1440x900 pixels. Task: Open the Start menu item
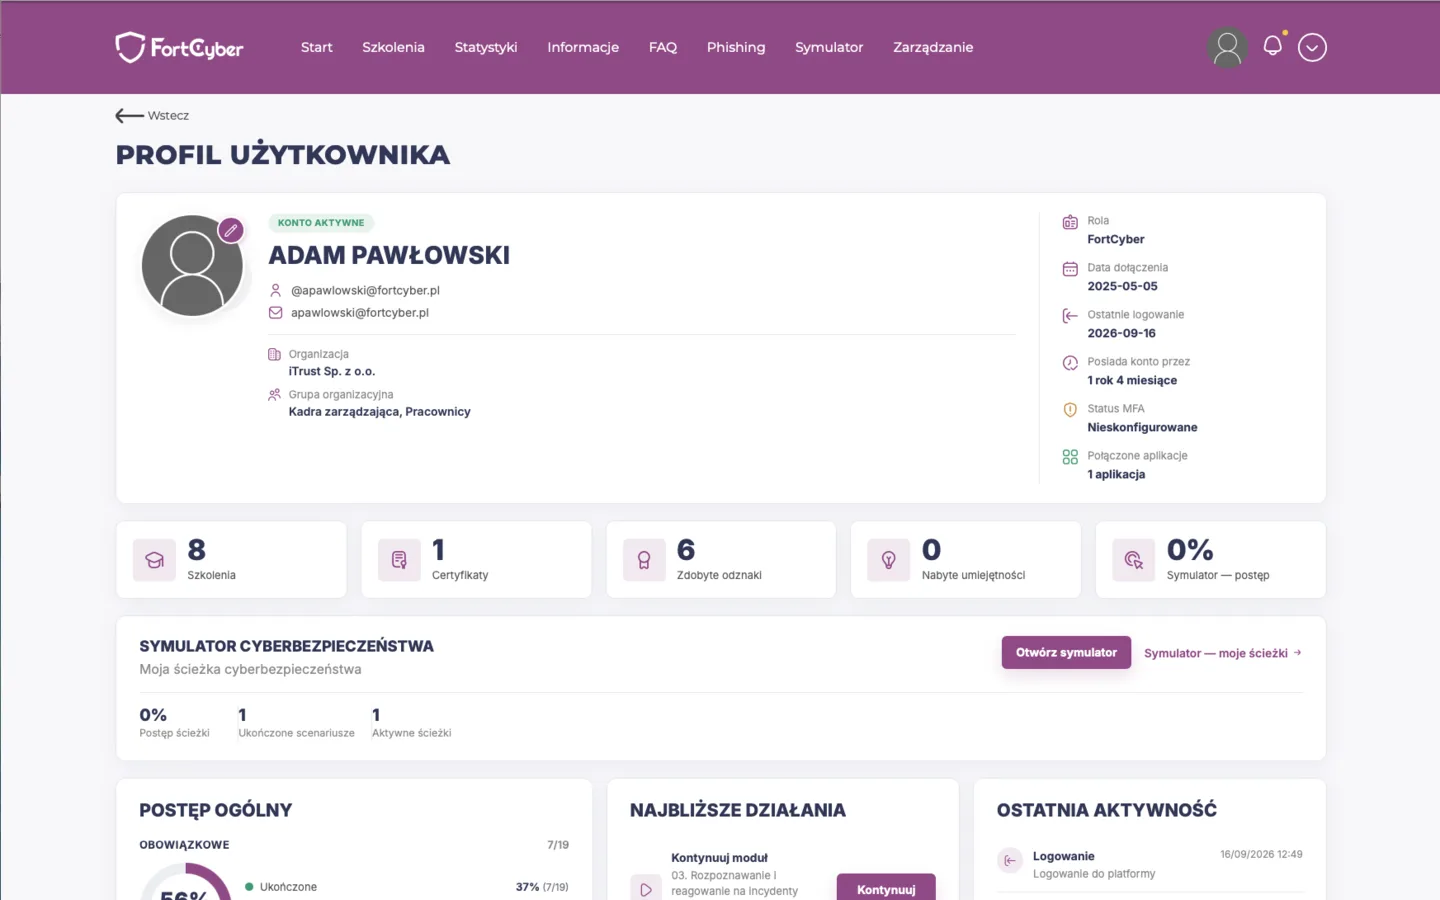click(x=317, y=47)
